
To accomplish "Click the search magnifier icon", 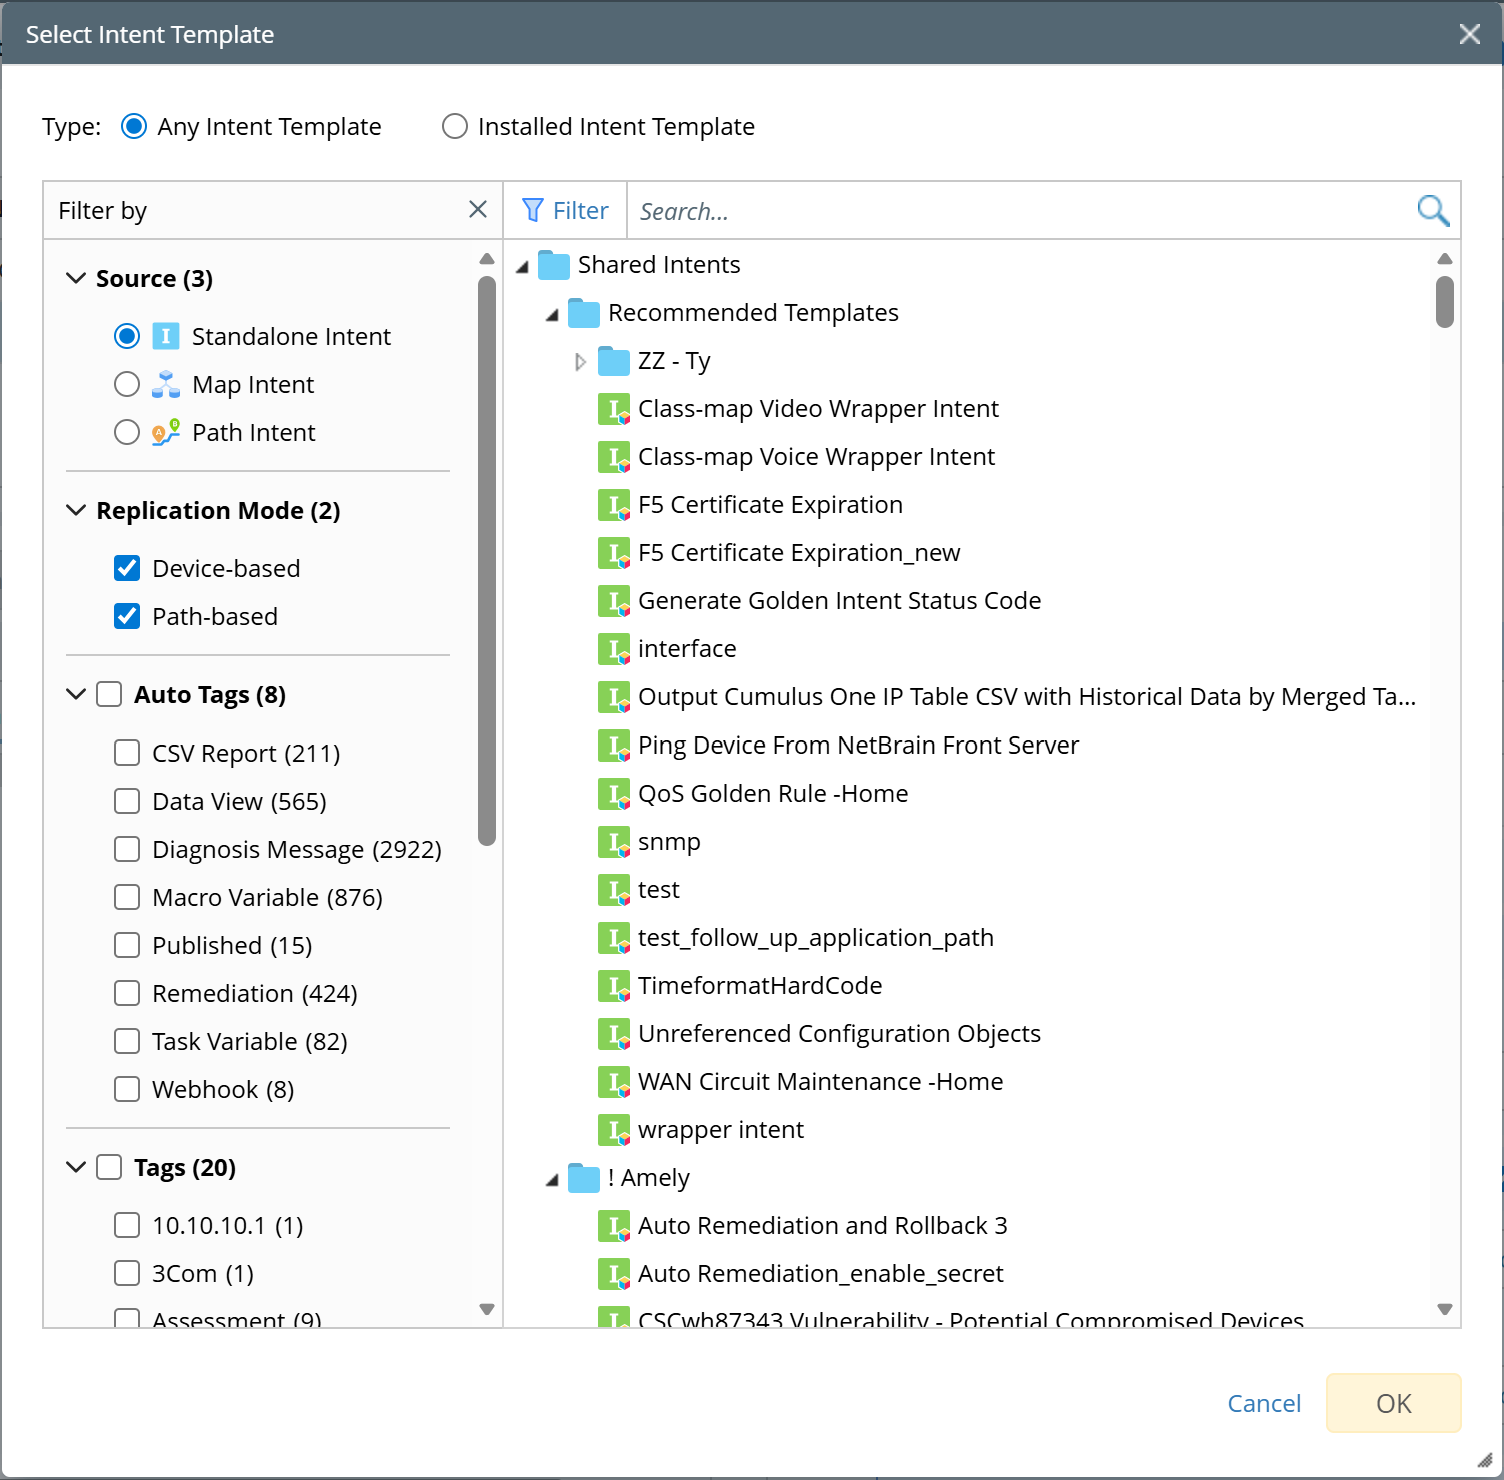I will 1432,211.
